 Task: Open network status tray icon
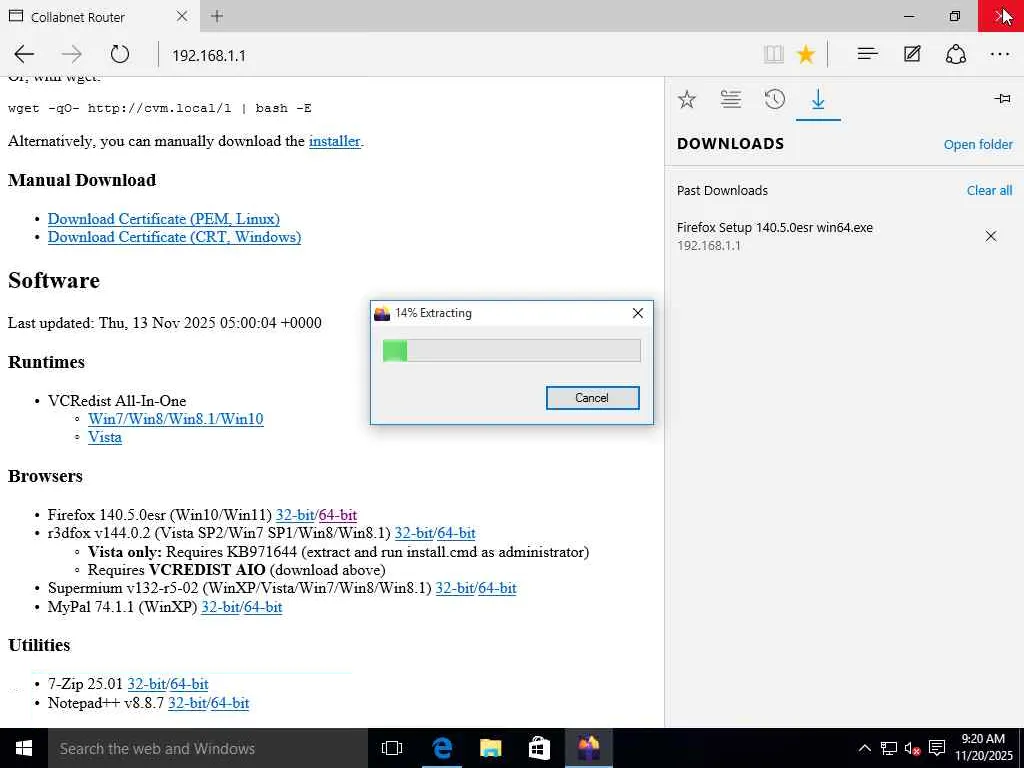(x=888, y=748)
